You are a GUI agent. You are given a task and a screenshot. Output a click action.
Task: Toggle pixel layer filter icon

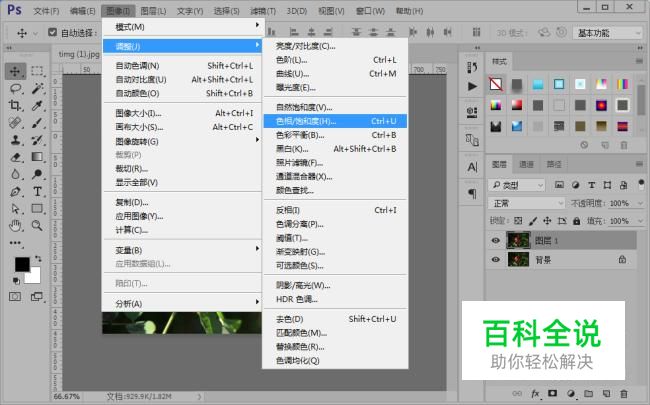point(559,185)
